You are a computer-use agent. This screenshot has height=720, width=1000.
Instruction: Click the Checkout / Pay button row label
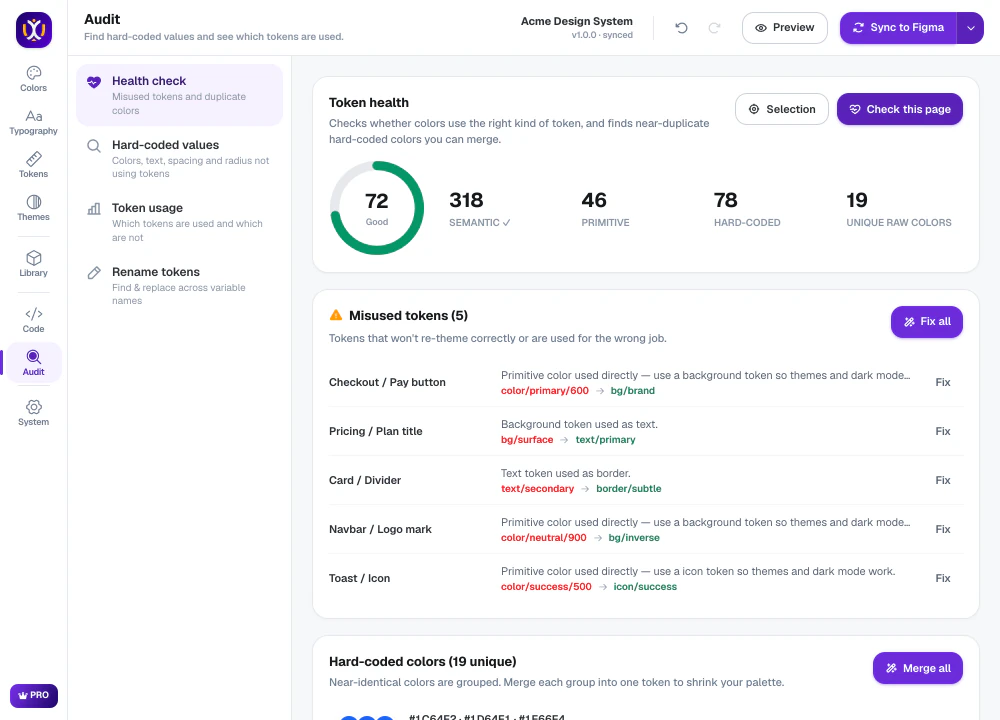(387, 383)
